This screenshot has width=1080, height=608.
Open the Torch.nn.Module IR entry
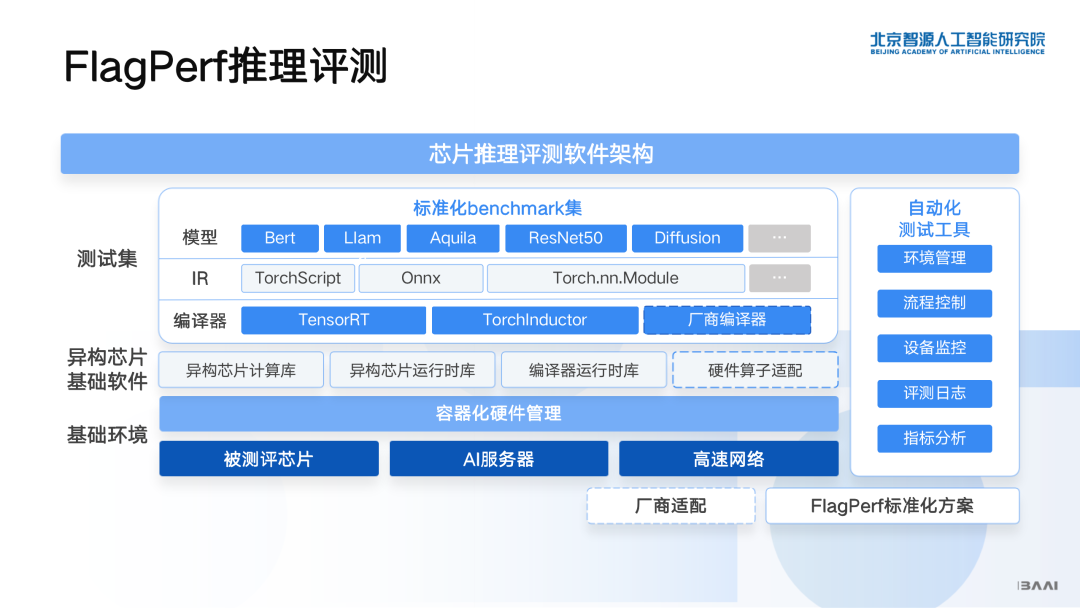click(615, 278)
